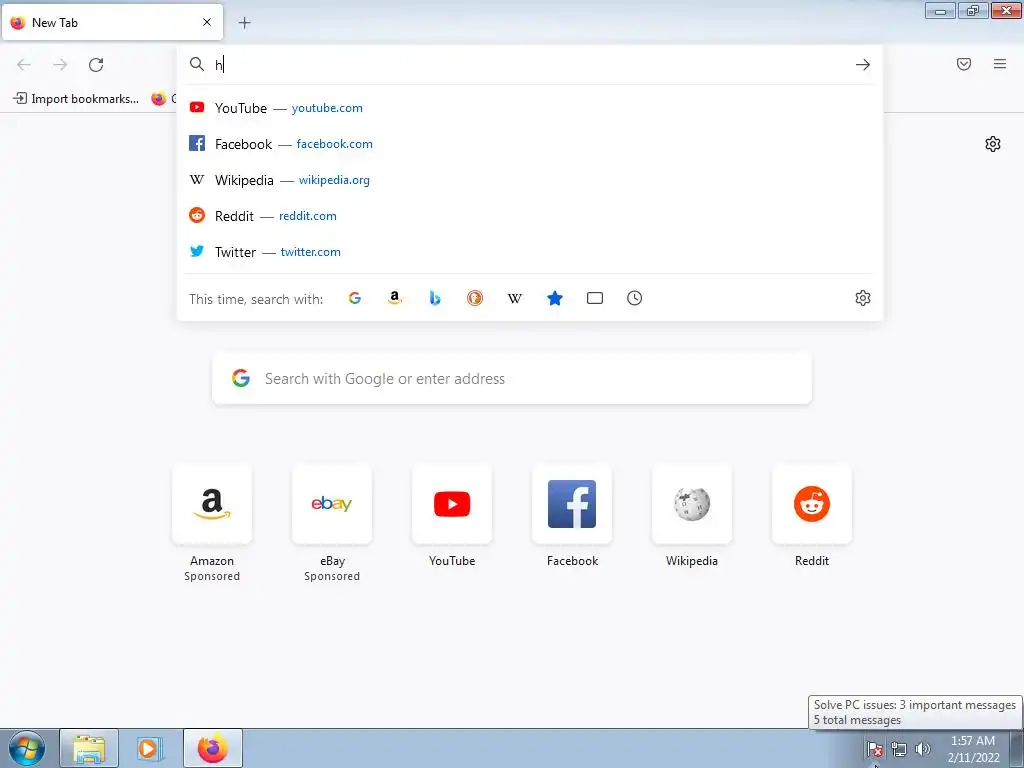Image resolution: width=1024 pixels, height=768 pixels.
Task: Search this time with Bing
Action: tap(435, 298)
